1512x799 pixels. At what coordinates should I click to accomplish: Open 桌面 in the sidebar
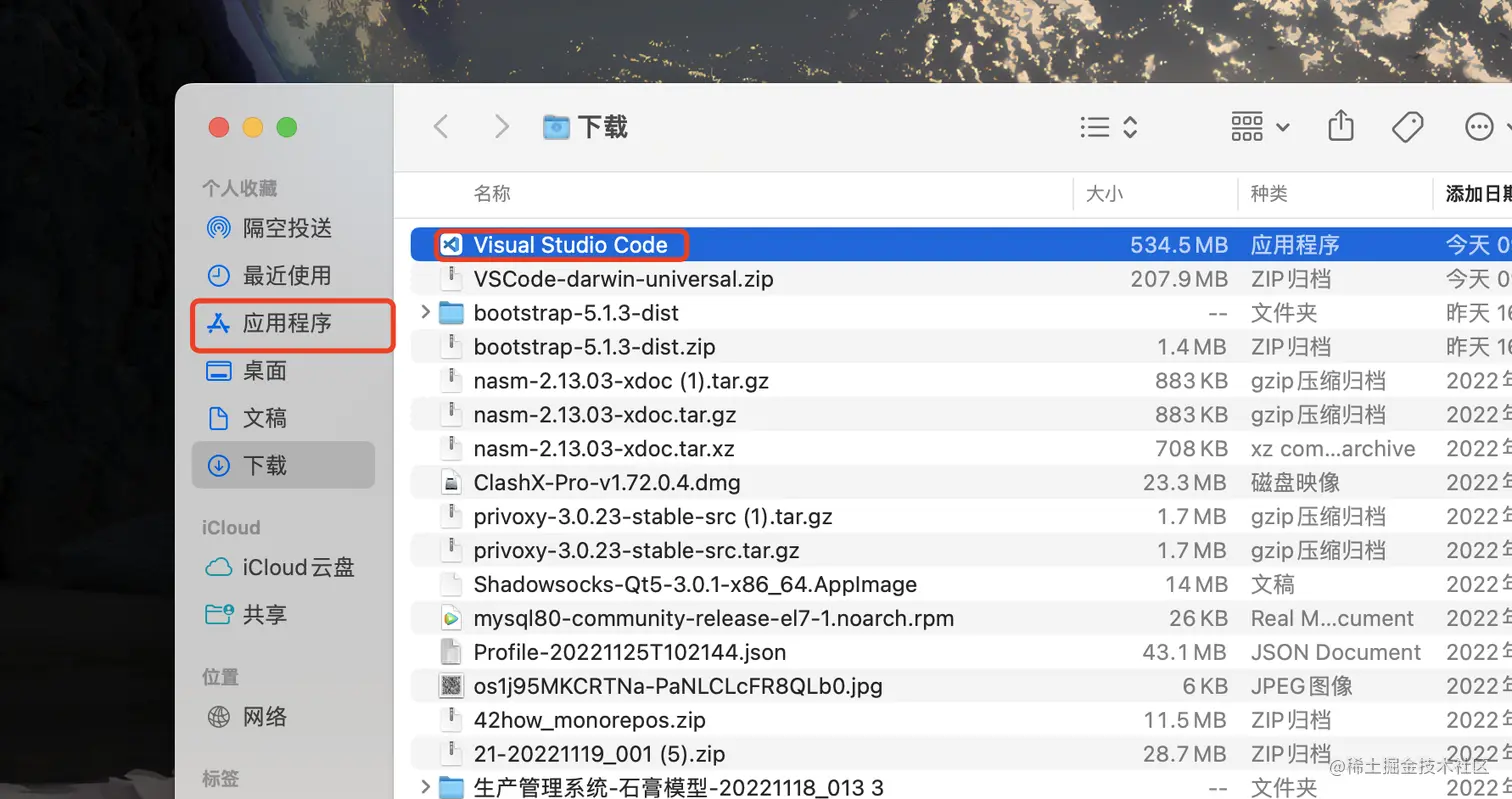point(283,371)
